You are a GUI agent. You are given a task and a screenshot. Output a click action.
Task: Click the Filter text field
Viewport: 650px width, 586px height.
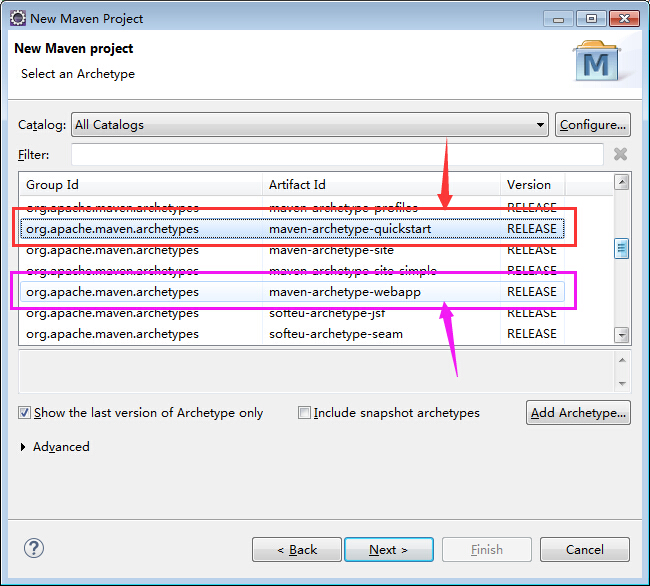(x=337, y=155)
